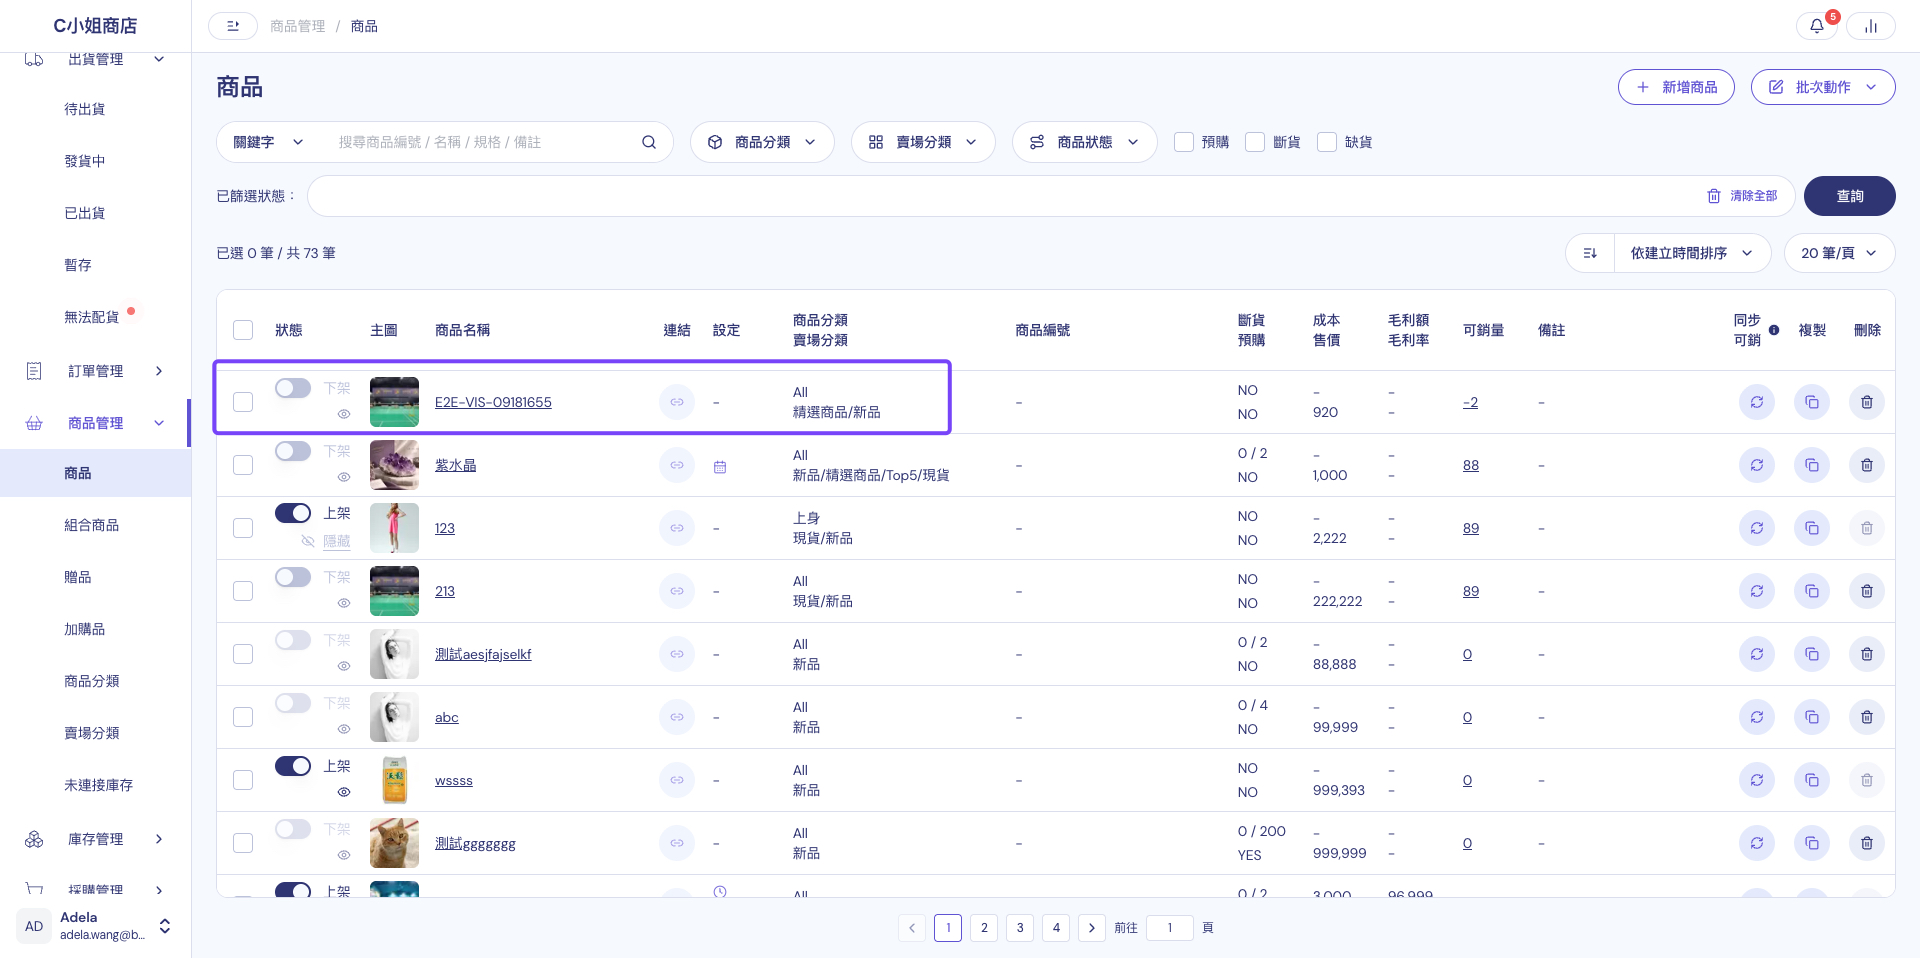Open 待出貨 in the sidebar

click(x=85, y=109)
